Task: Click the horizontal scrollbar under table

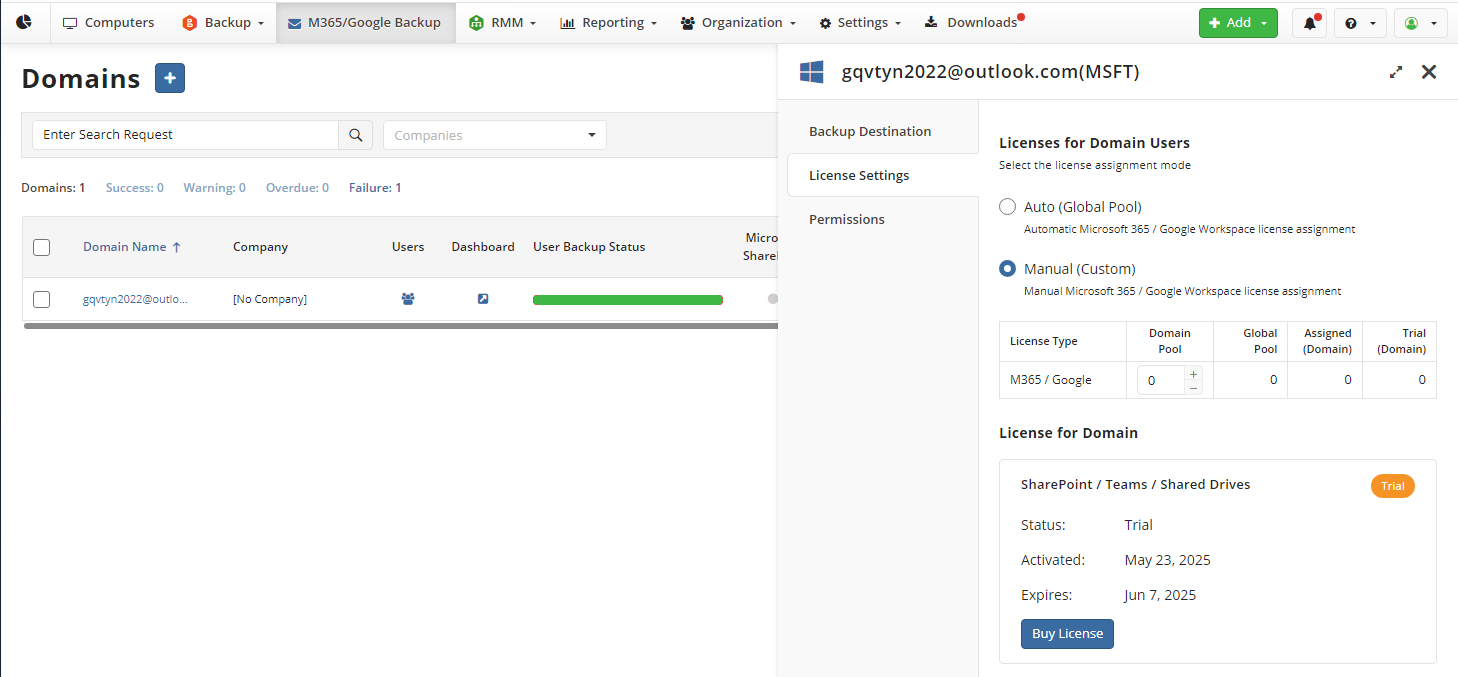Action: coord(400,325)
